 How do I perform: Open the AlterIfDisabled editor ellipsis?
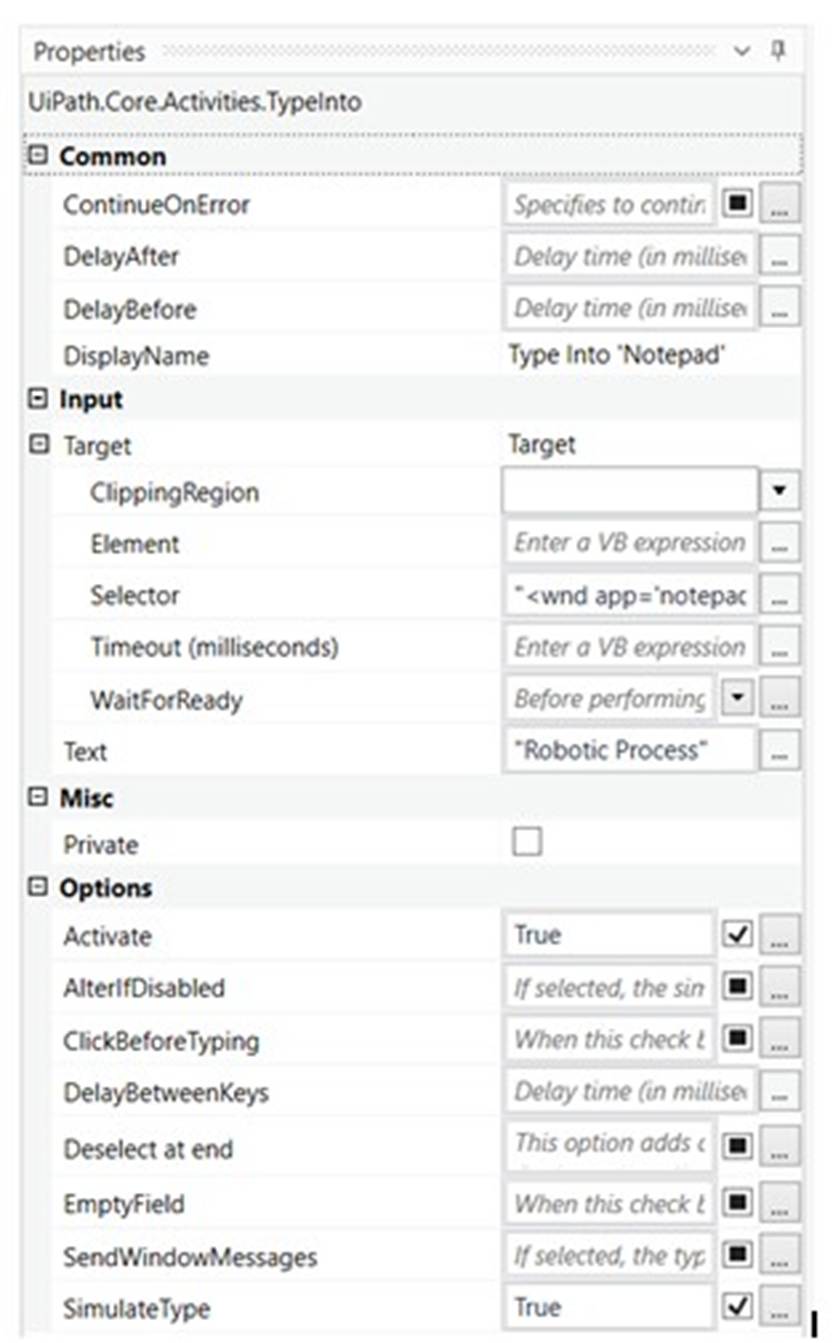[783, 985]
